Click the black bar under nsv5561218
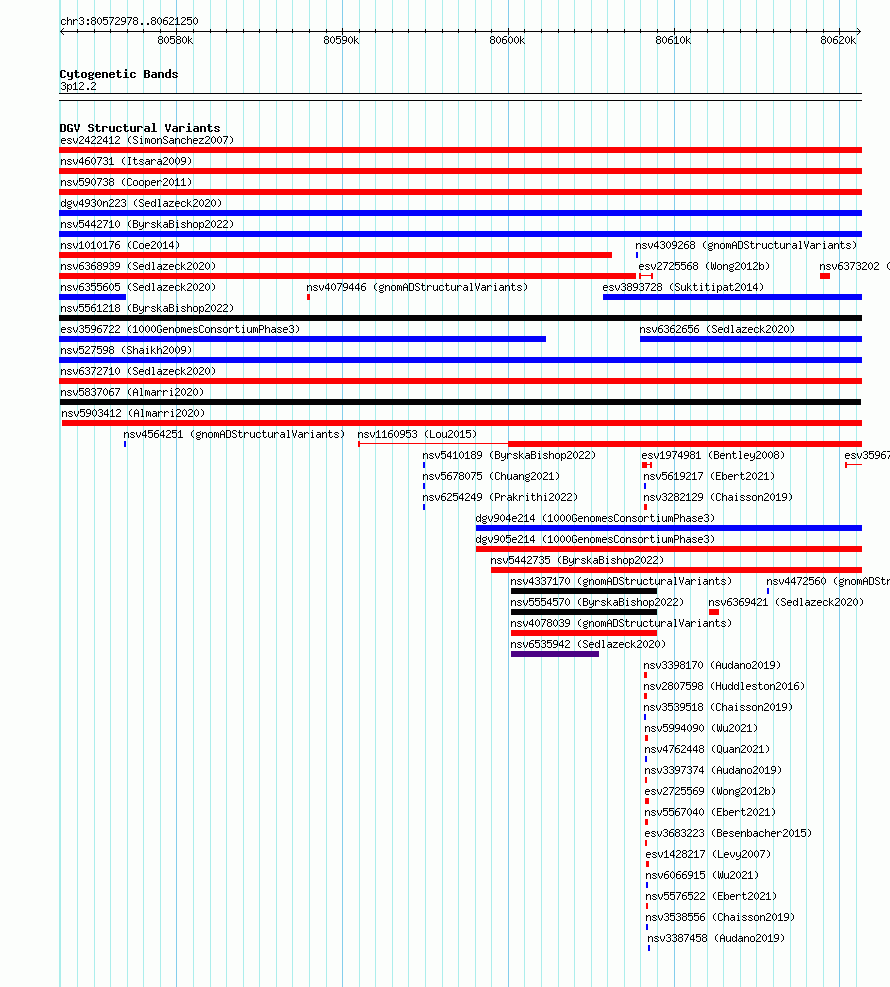Screen dimensions: 890x987 pyautogui.click(x=460, y=318)
